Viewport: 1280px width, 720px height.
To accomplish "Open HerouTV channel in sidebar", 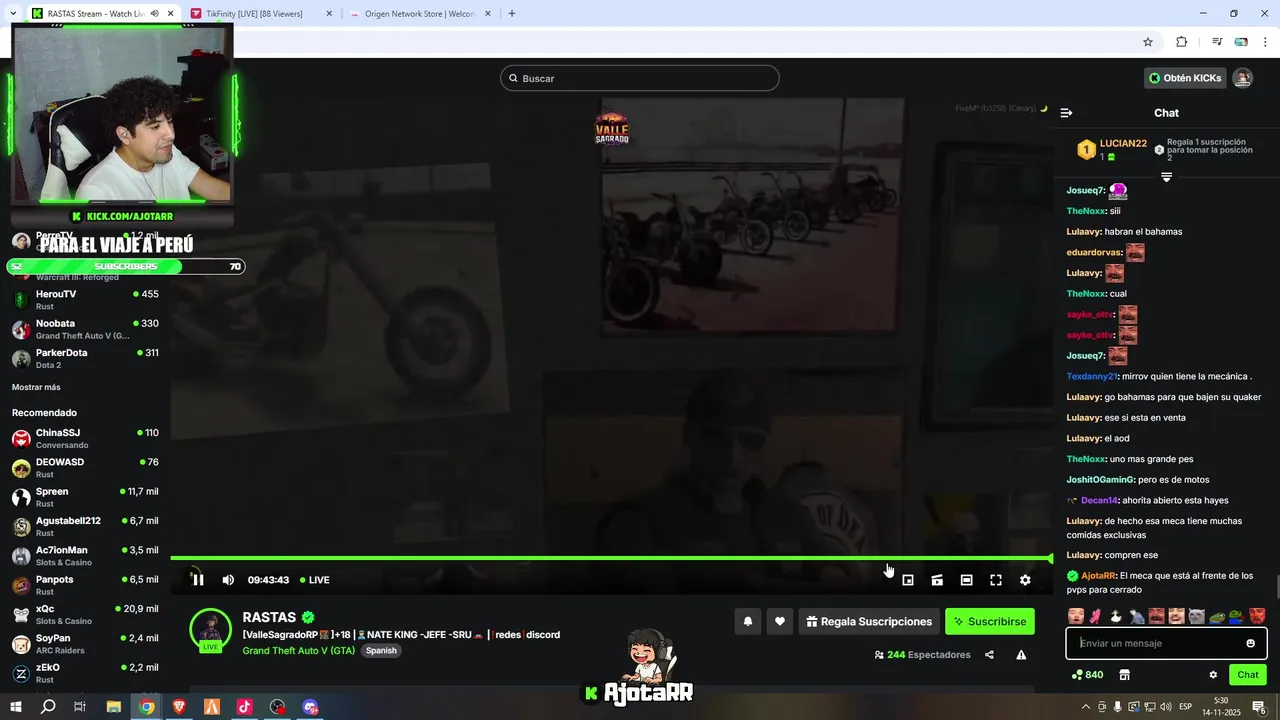I will (x=85, y=300).
